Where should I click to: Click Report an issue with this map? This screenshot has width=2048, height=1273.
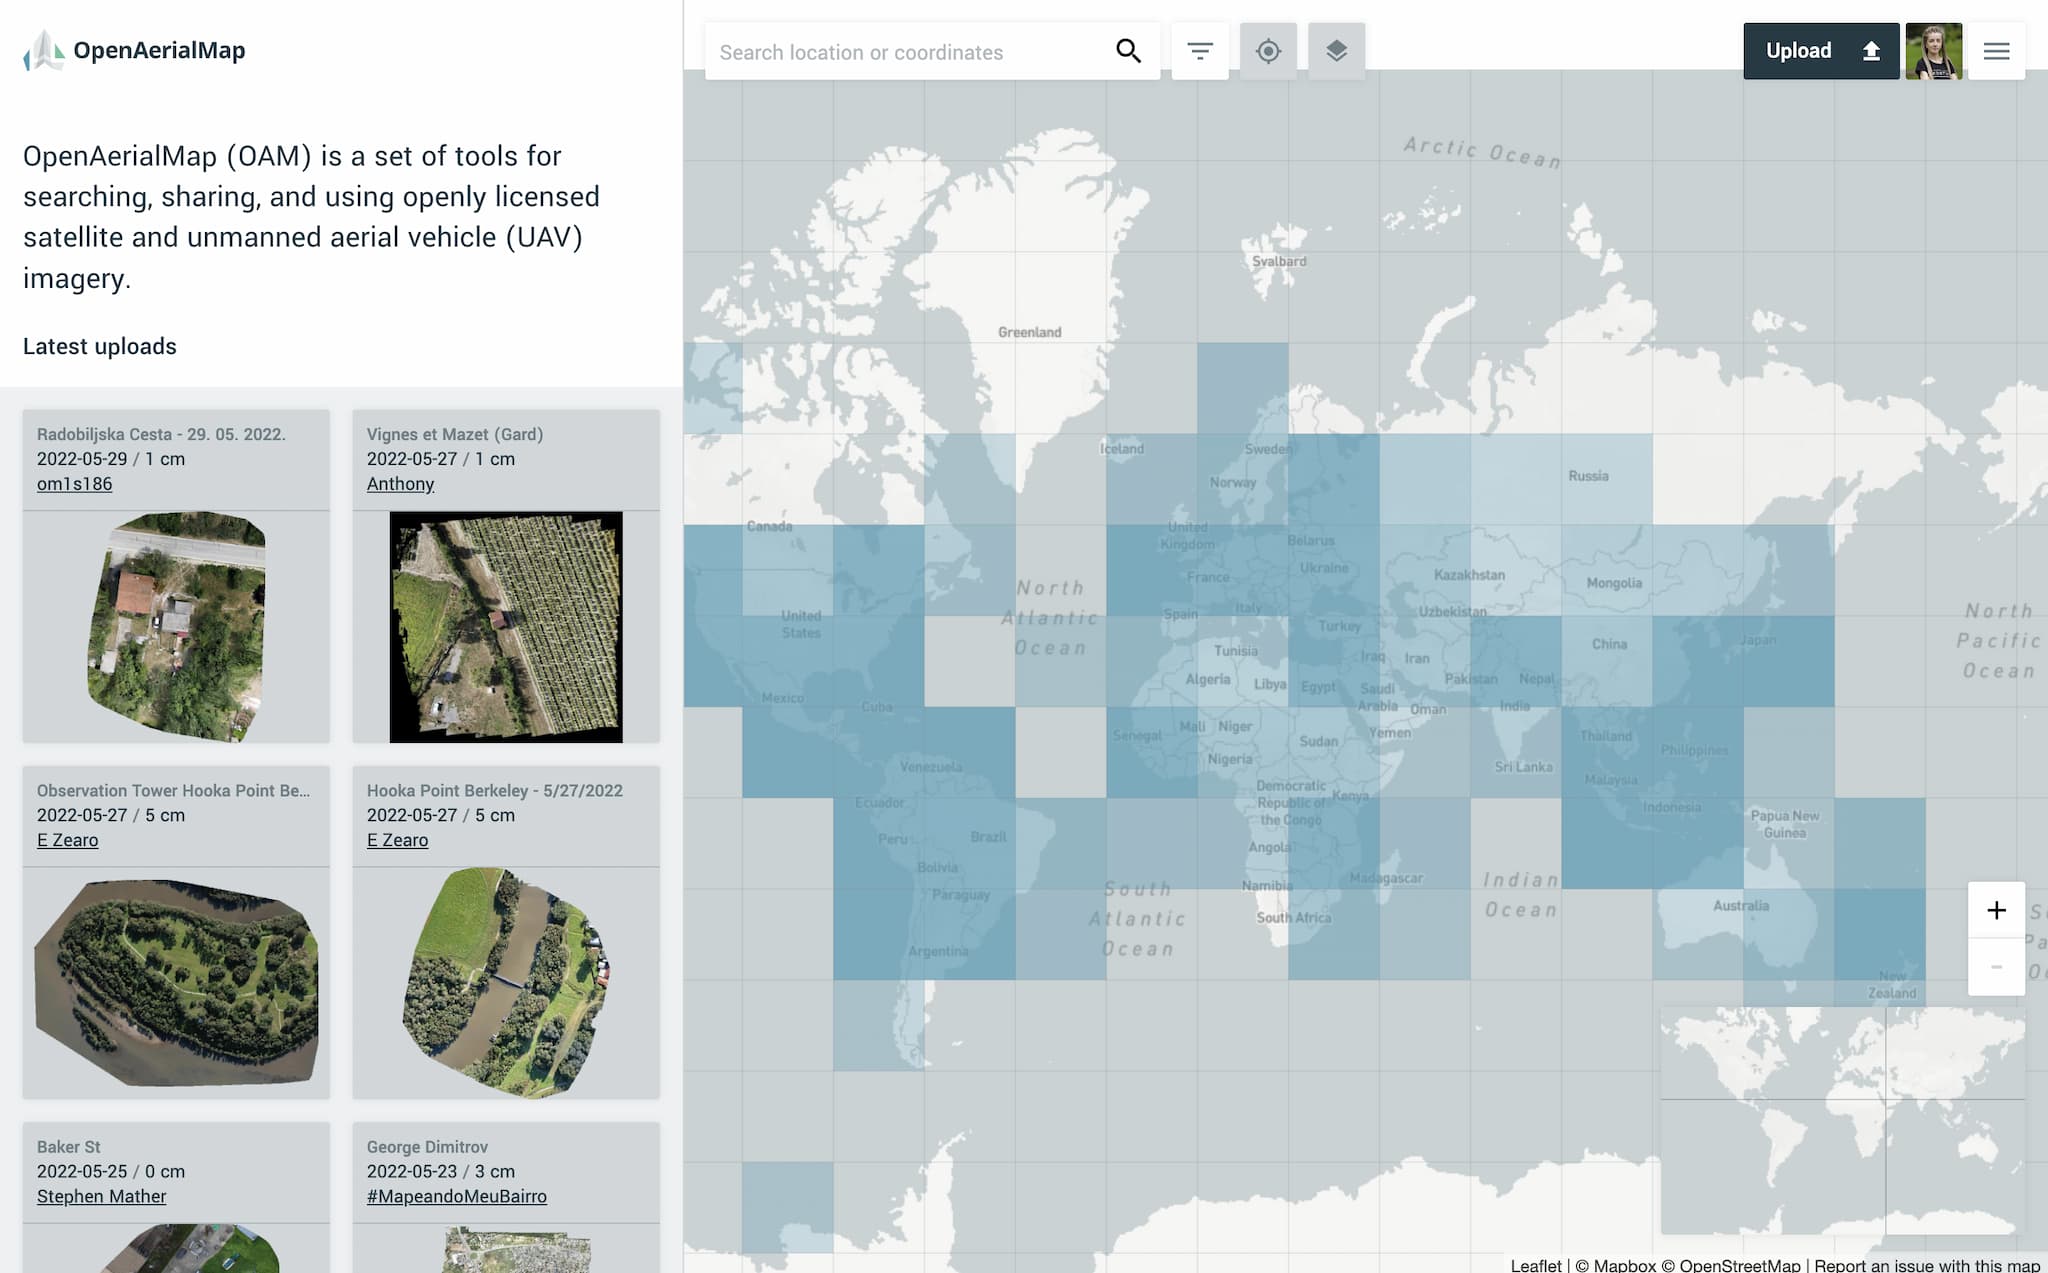(1927, 1264)
